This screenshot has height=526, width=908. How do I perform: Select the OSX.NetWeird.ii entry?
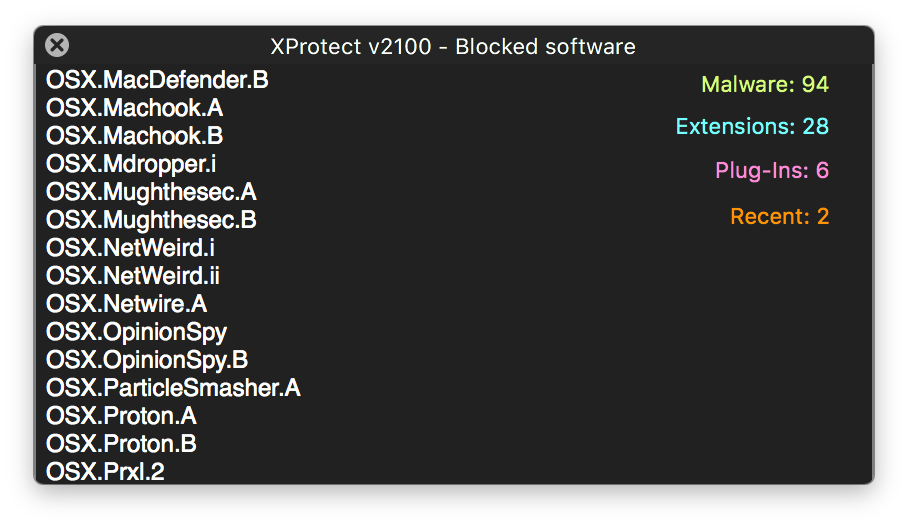click(133, 276)
